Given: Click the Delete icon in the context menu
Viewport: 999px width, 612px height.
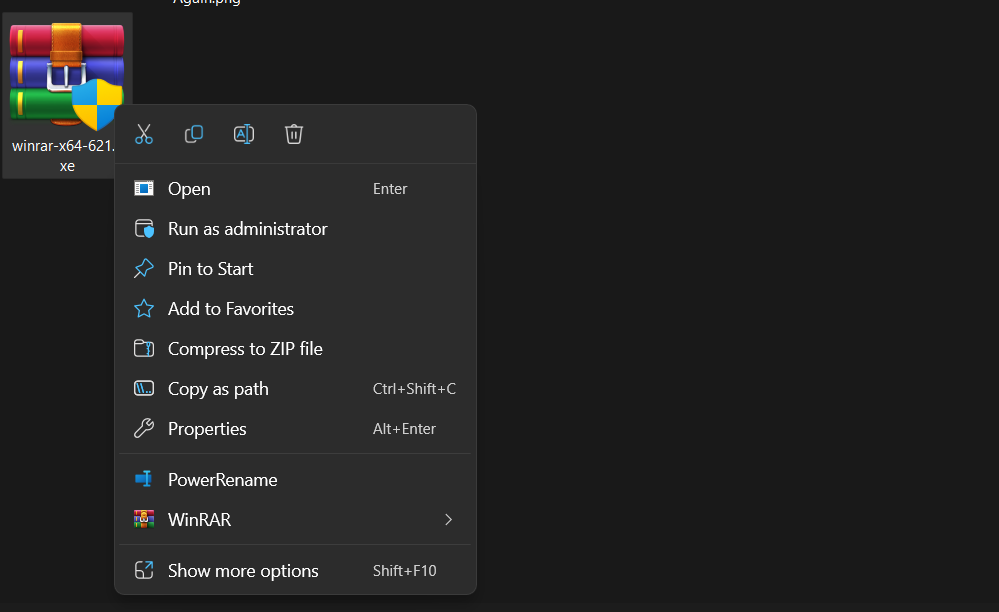Looking at the screenshot, I should tap(293, 133).
